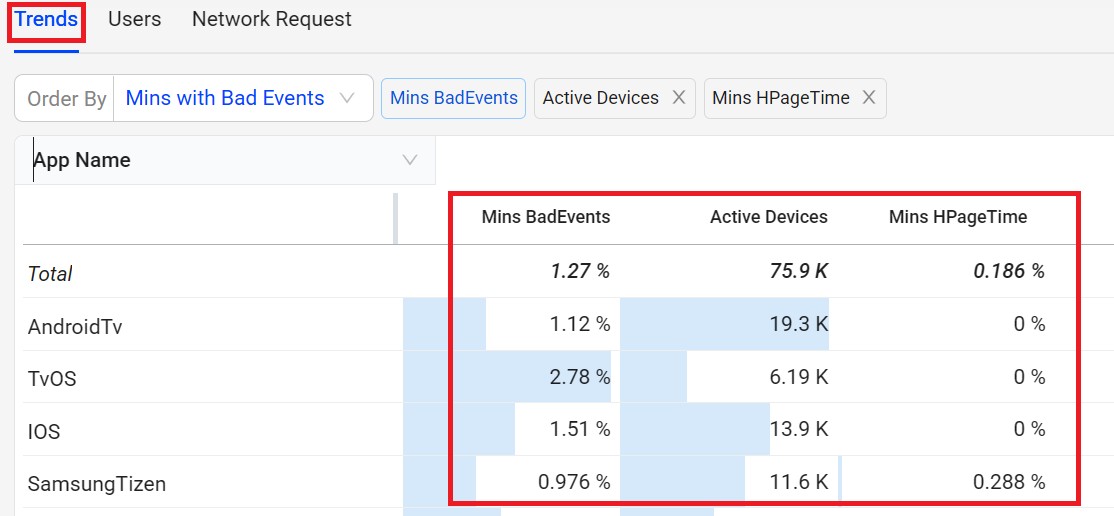The height and width of the screenshot is (516, 1114).
Task: Sort by Active Devices column header
Action: tap(768, 217)
